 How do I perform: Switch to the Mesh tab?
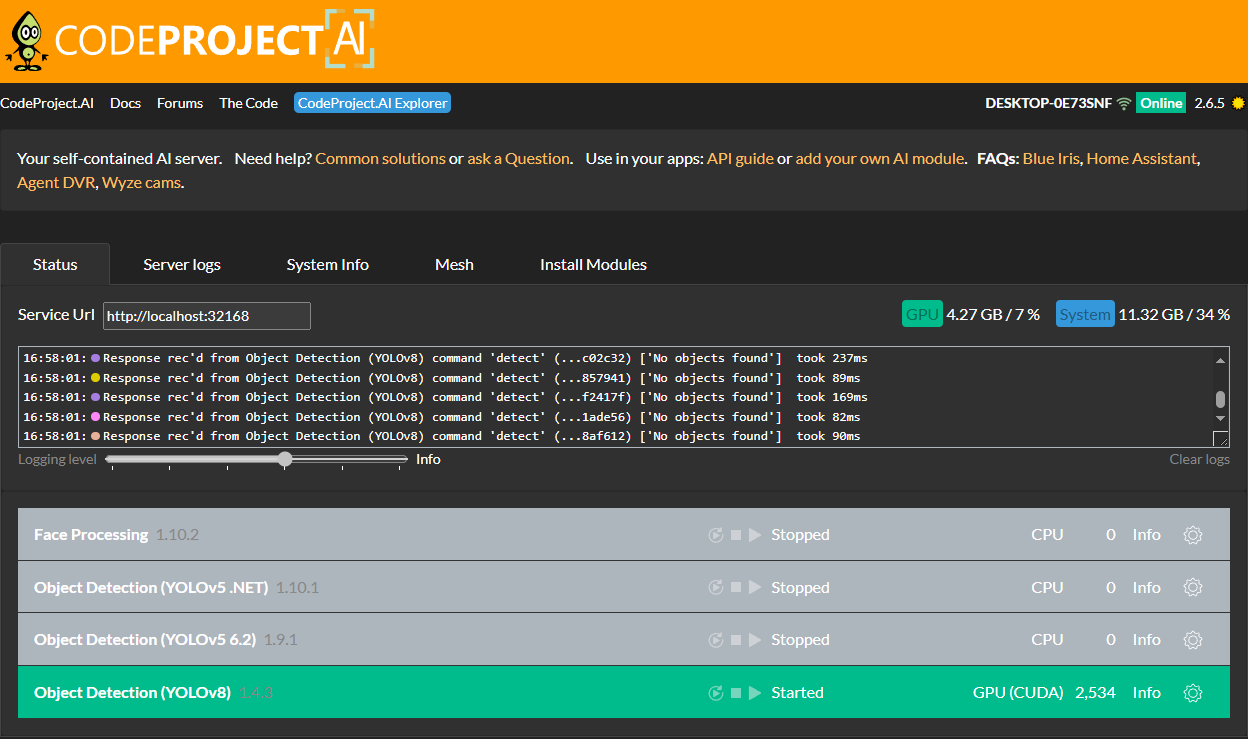(x=454, y=265)
